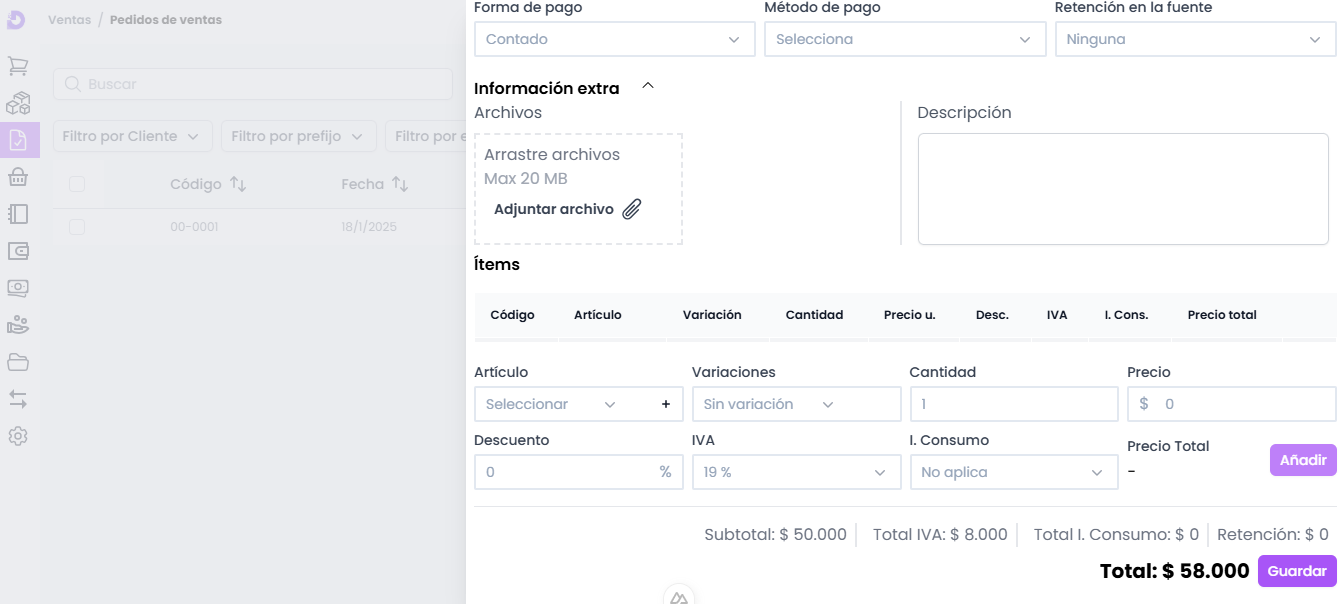Open the transfer arrows sidebar icon
The width and height of the screenshot is (1344, 604).
click(18, 399)
